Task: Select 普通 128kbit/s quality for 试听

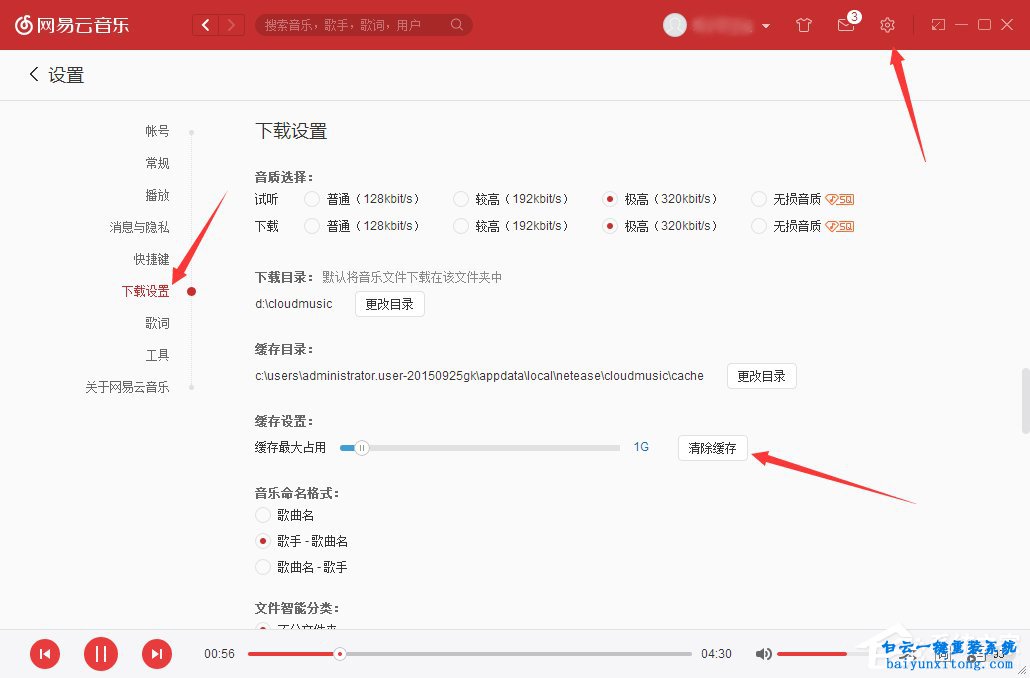Action: (311, 198)
